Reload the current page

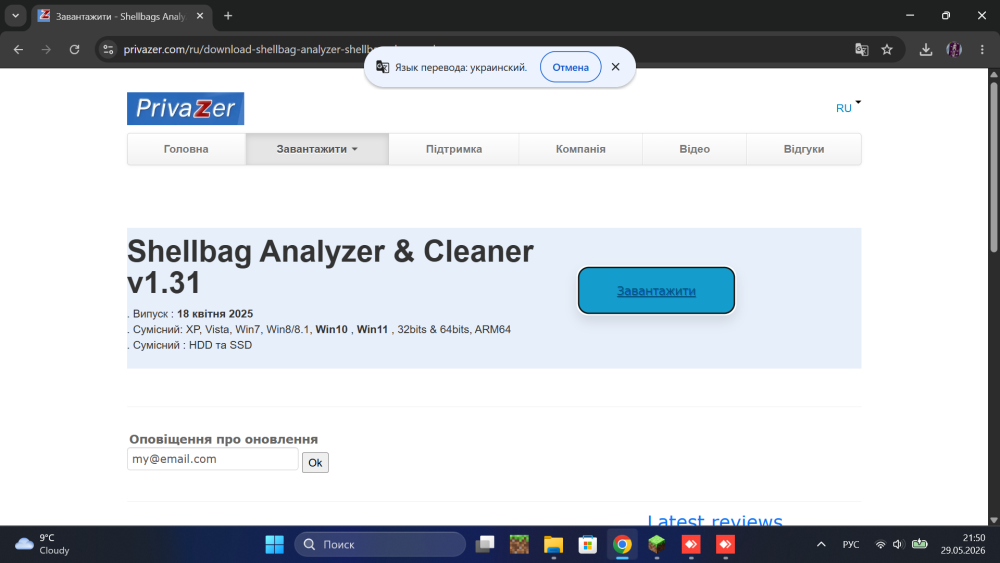(x=75, y=49)
